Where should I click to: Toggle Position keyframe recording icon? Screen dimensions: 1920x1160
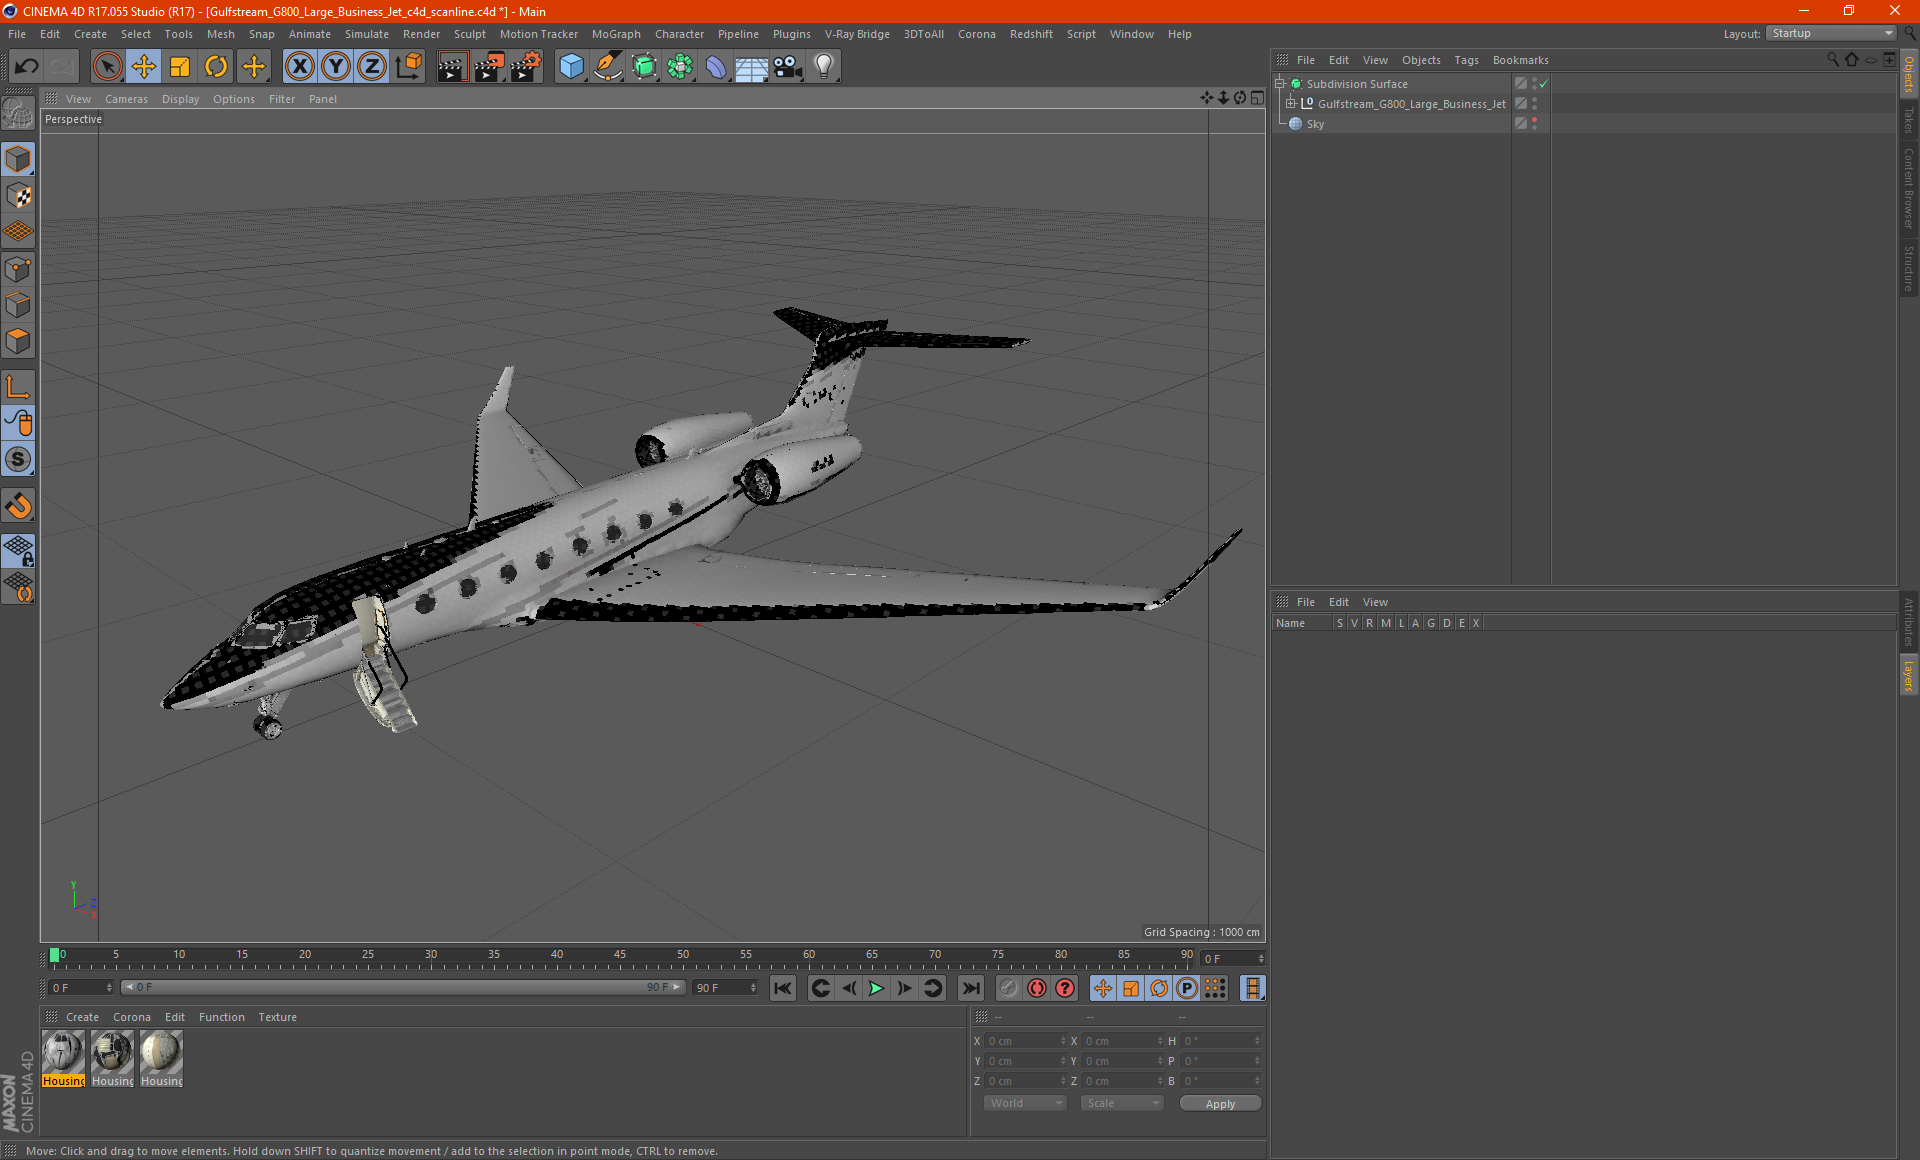(x=1103, y=988)
